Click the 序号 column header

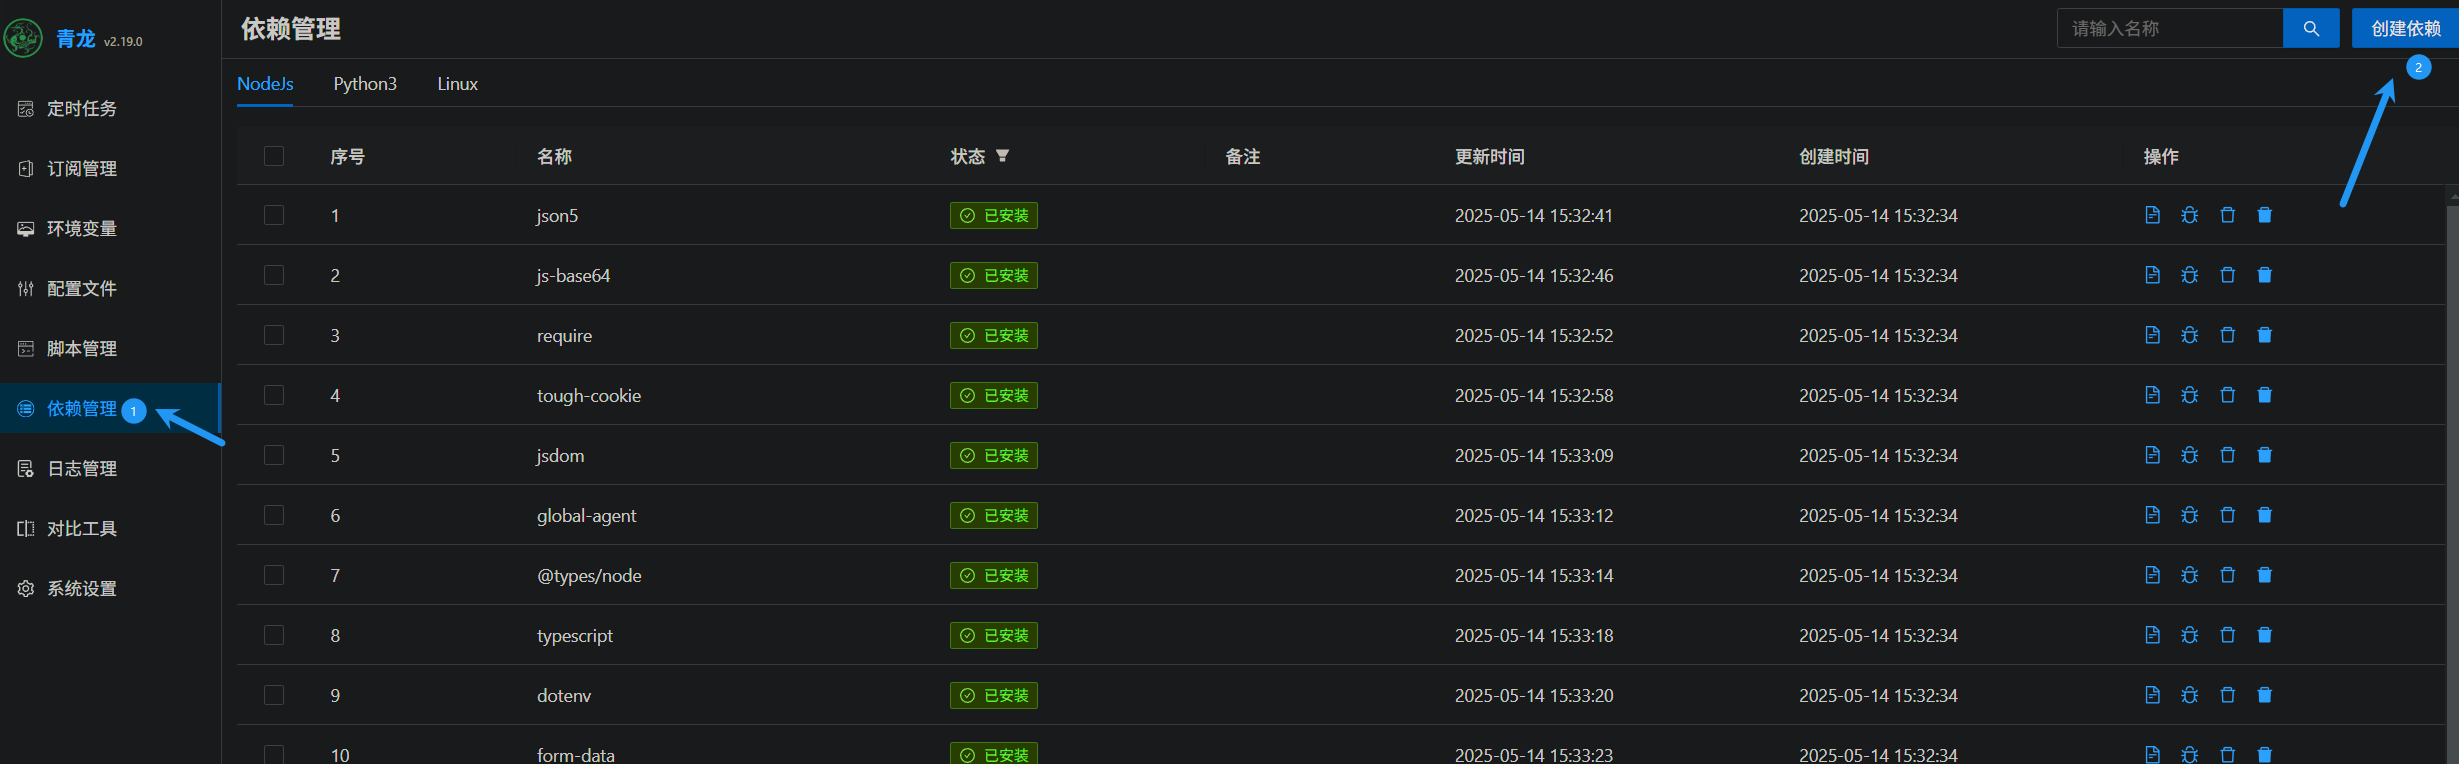(348, 156)
